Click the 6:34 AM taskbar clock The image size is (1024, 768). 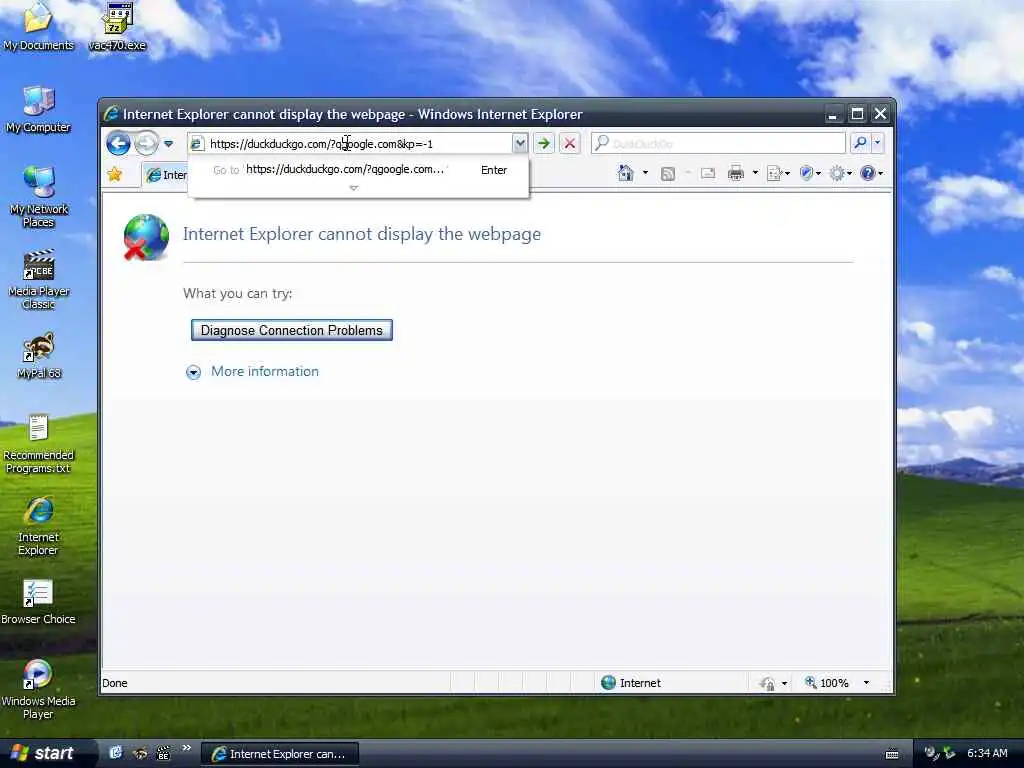[x=987, y=753]
